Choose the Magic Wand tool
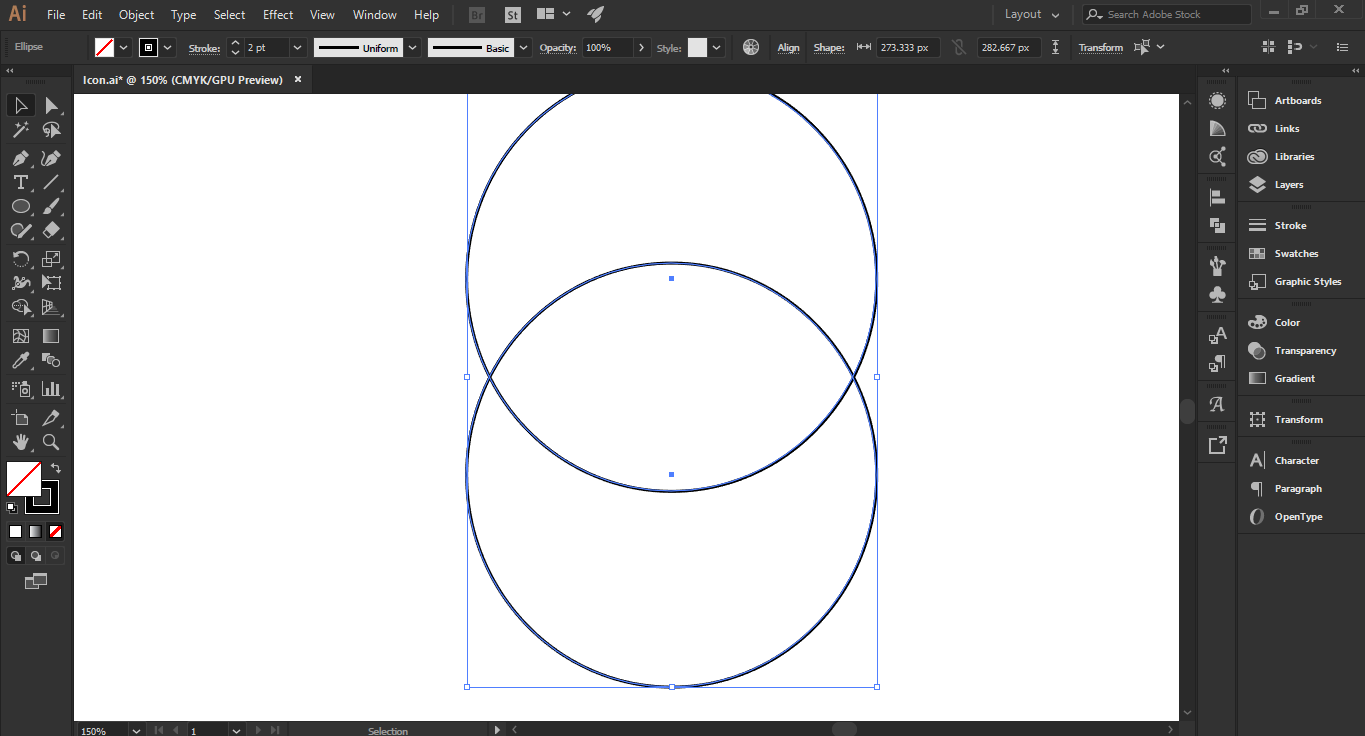The image size is (1365, 736). click(20, 130)
